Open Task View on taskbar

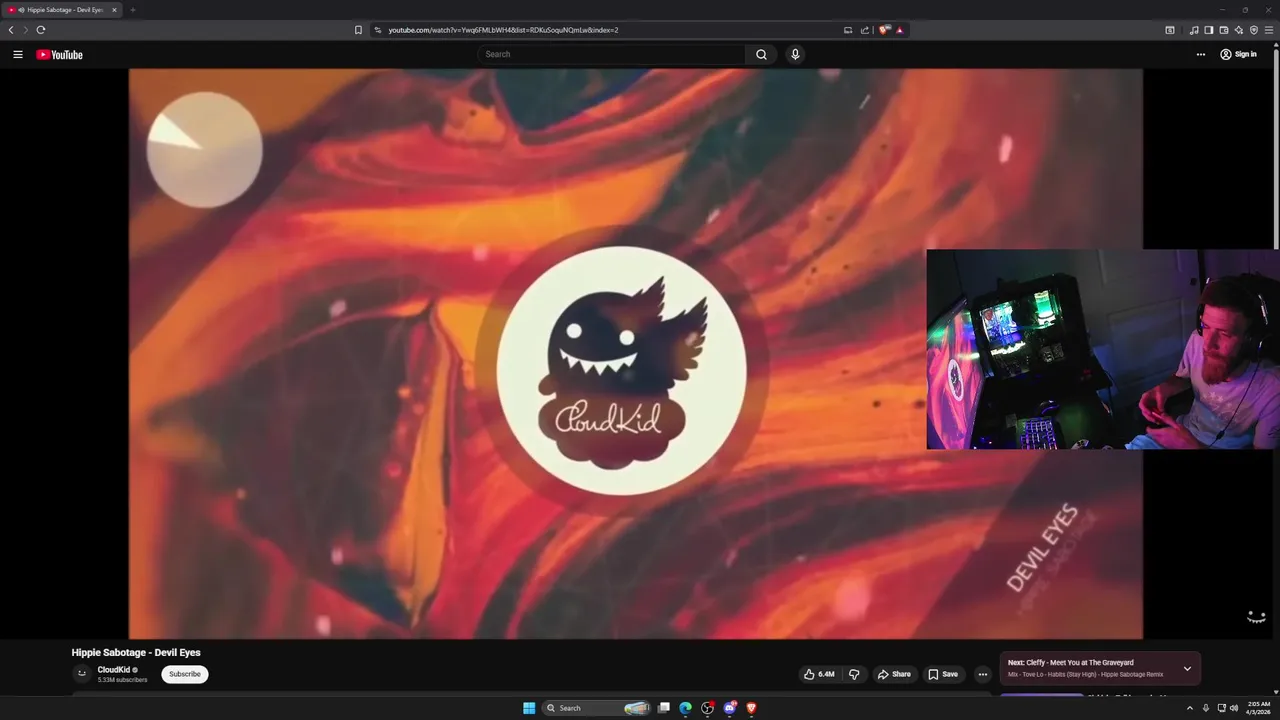[x=663, y=708]
